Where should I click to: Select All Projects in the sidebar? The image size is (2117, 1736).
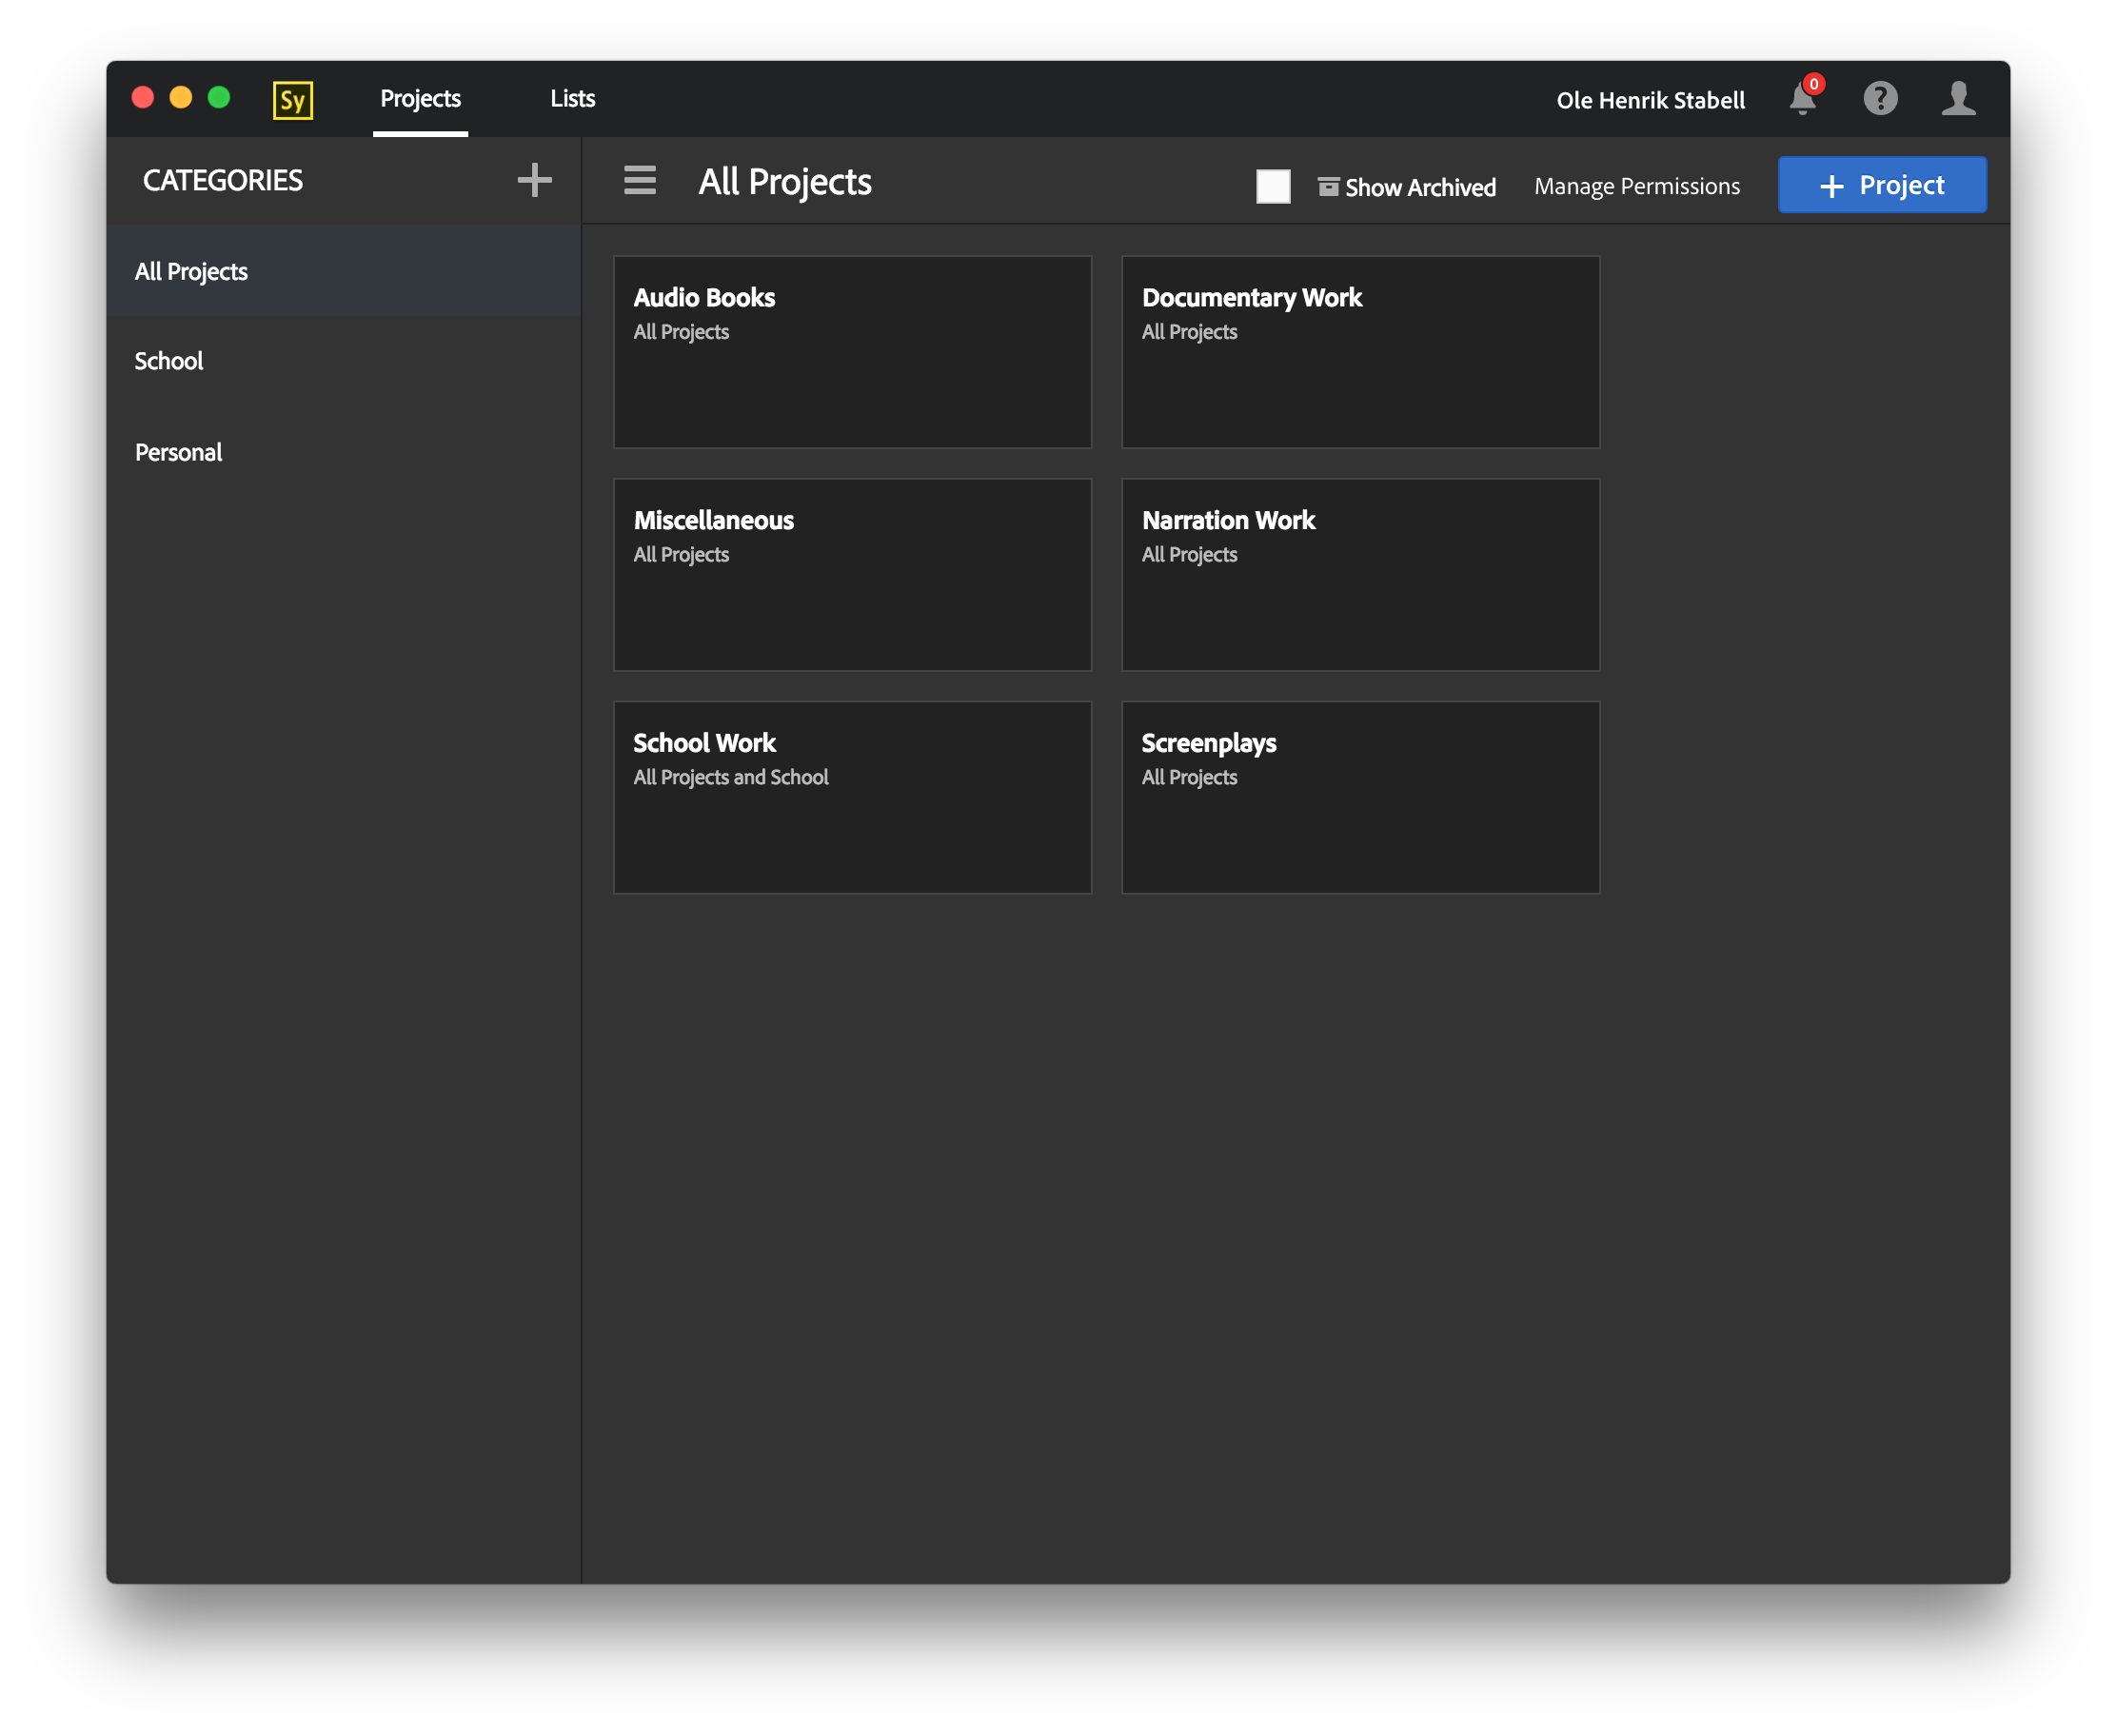pos(191,271)
